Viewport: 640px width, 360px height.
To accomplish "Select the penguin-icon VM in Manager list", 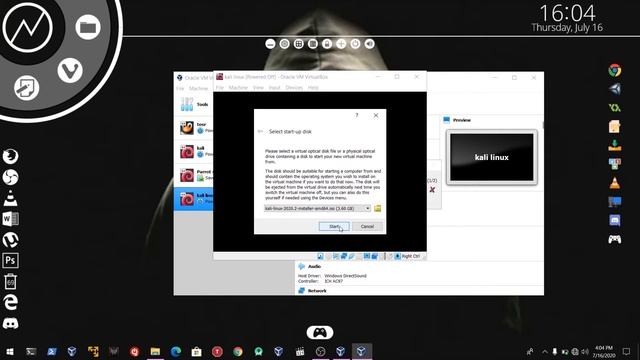I will [194, 128].
